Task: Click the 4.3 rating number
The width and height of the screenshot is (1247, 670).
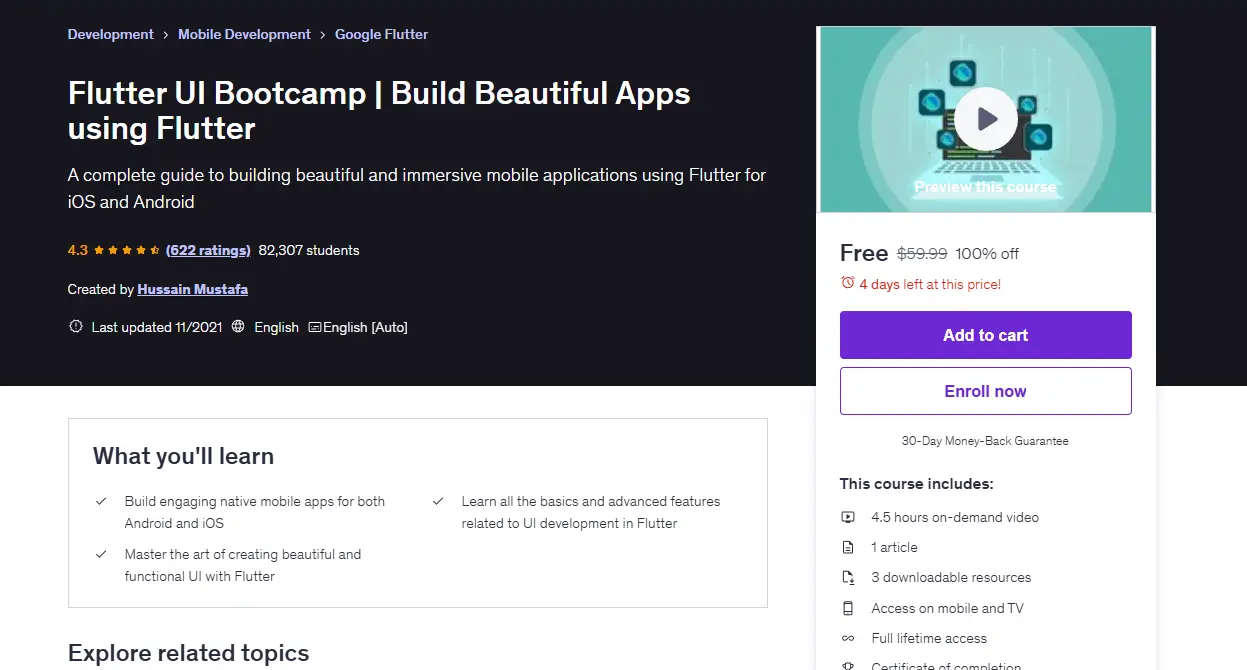Action: tap(78, 250)
